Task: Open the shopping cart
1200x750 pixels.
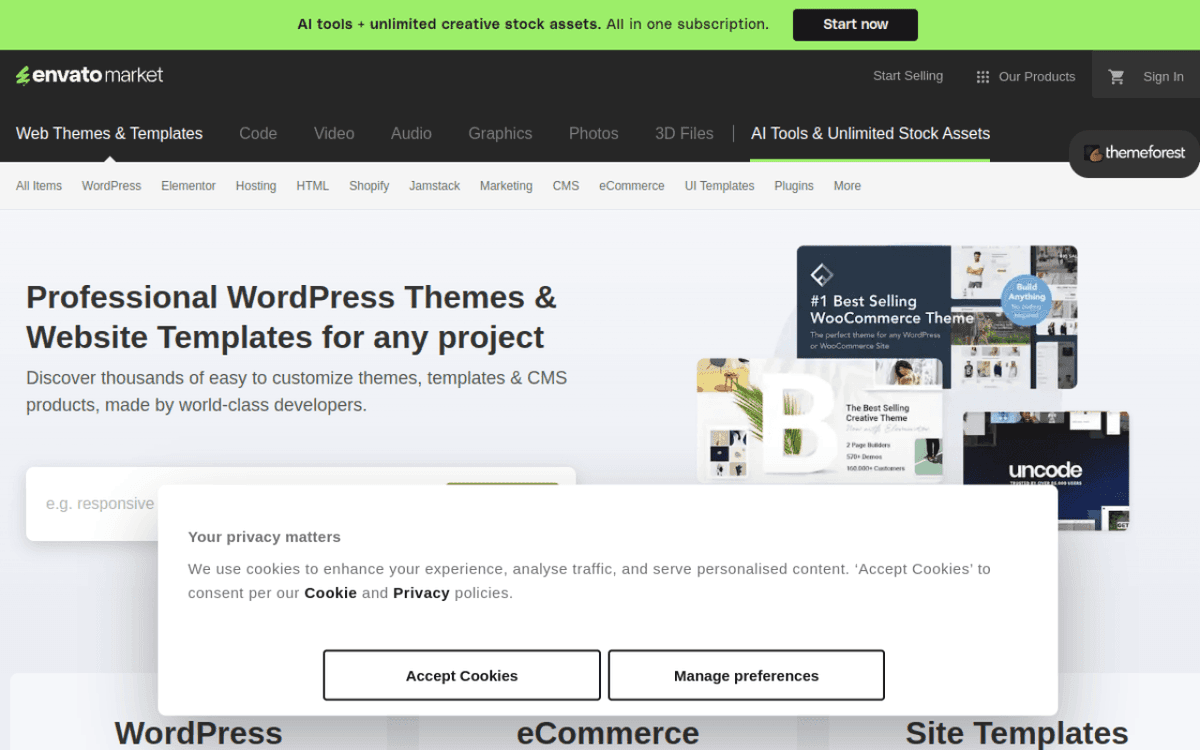Action: pyautogui.click(x=1116, y=76)
